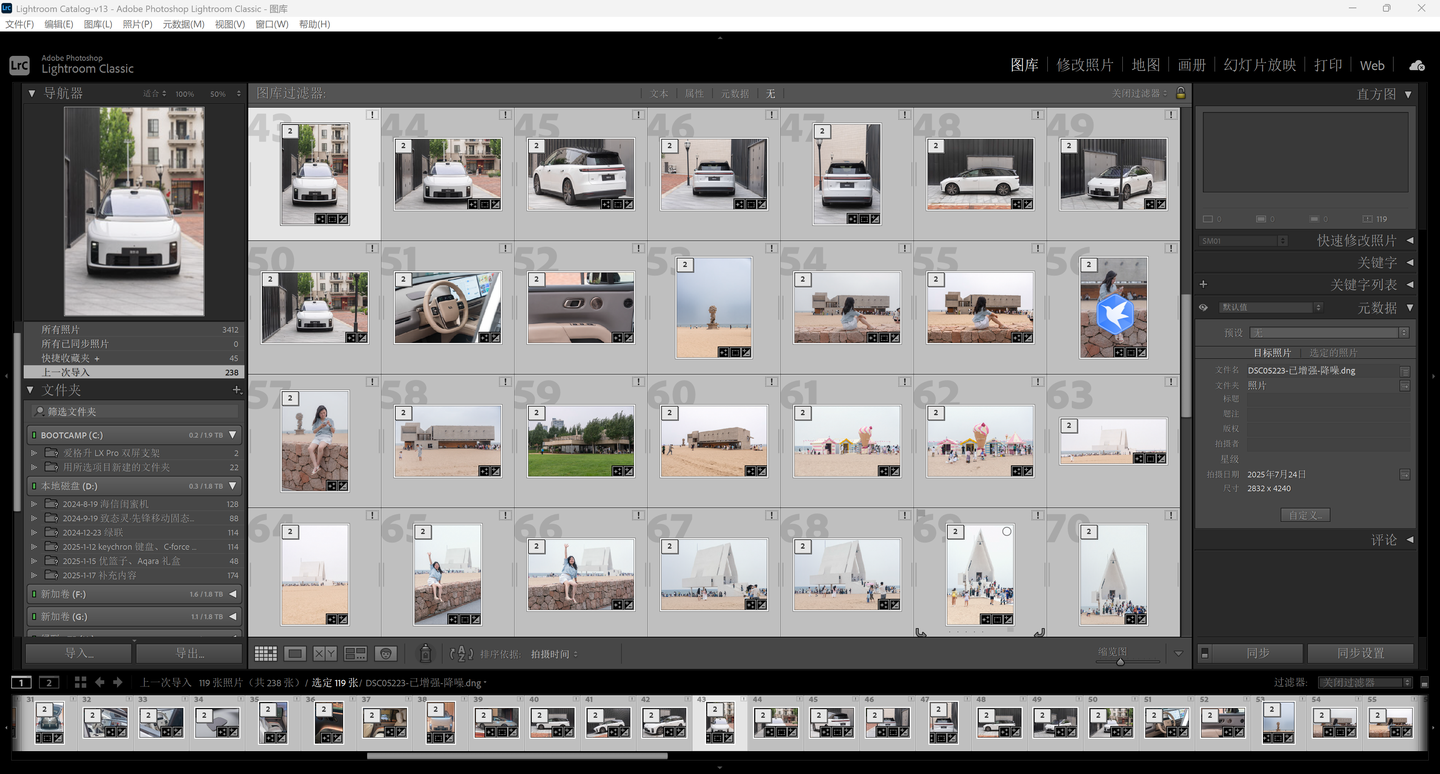Click the stack badge on photo 43
Image resolution: width=1440 pixels, height=774 pixels.
pyautogui.click(x=290, y=131)
